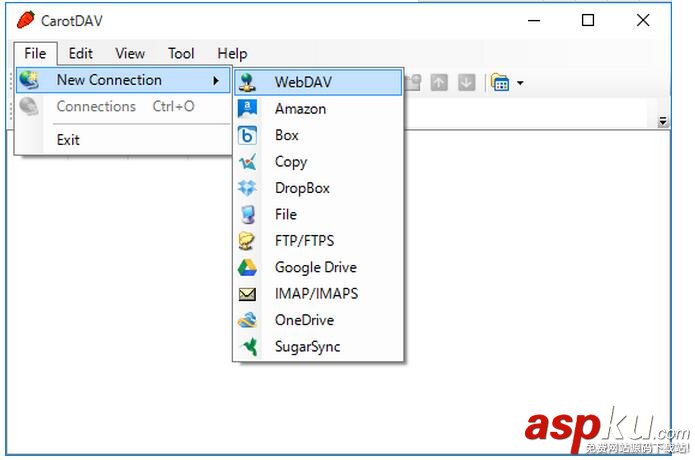Viewport: 695px width, 460px height.
Task: Select the New Connection menu entry
Action: pos(123,80)
